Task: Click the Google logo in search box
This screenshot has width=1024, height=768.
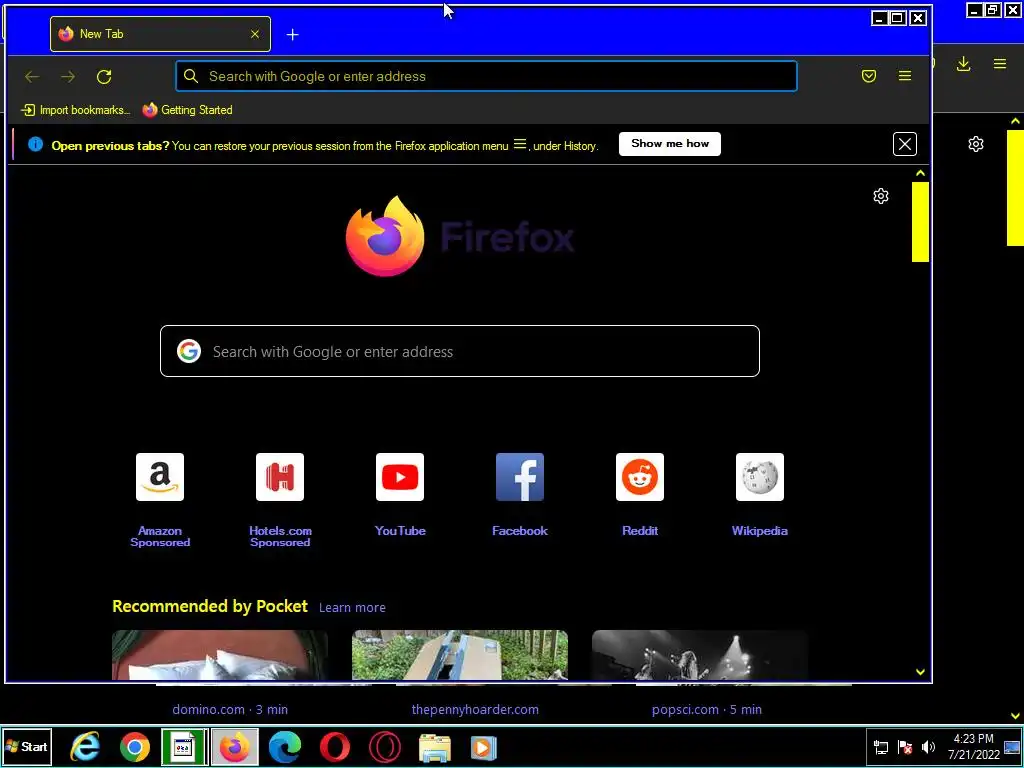Action: [x=189, y=351]
